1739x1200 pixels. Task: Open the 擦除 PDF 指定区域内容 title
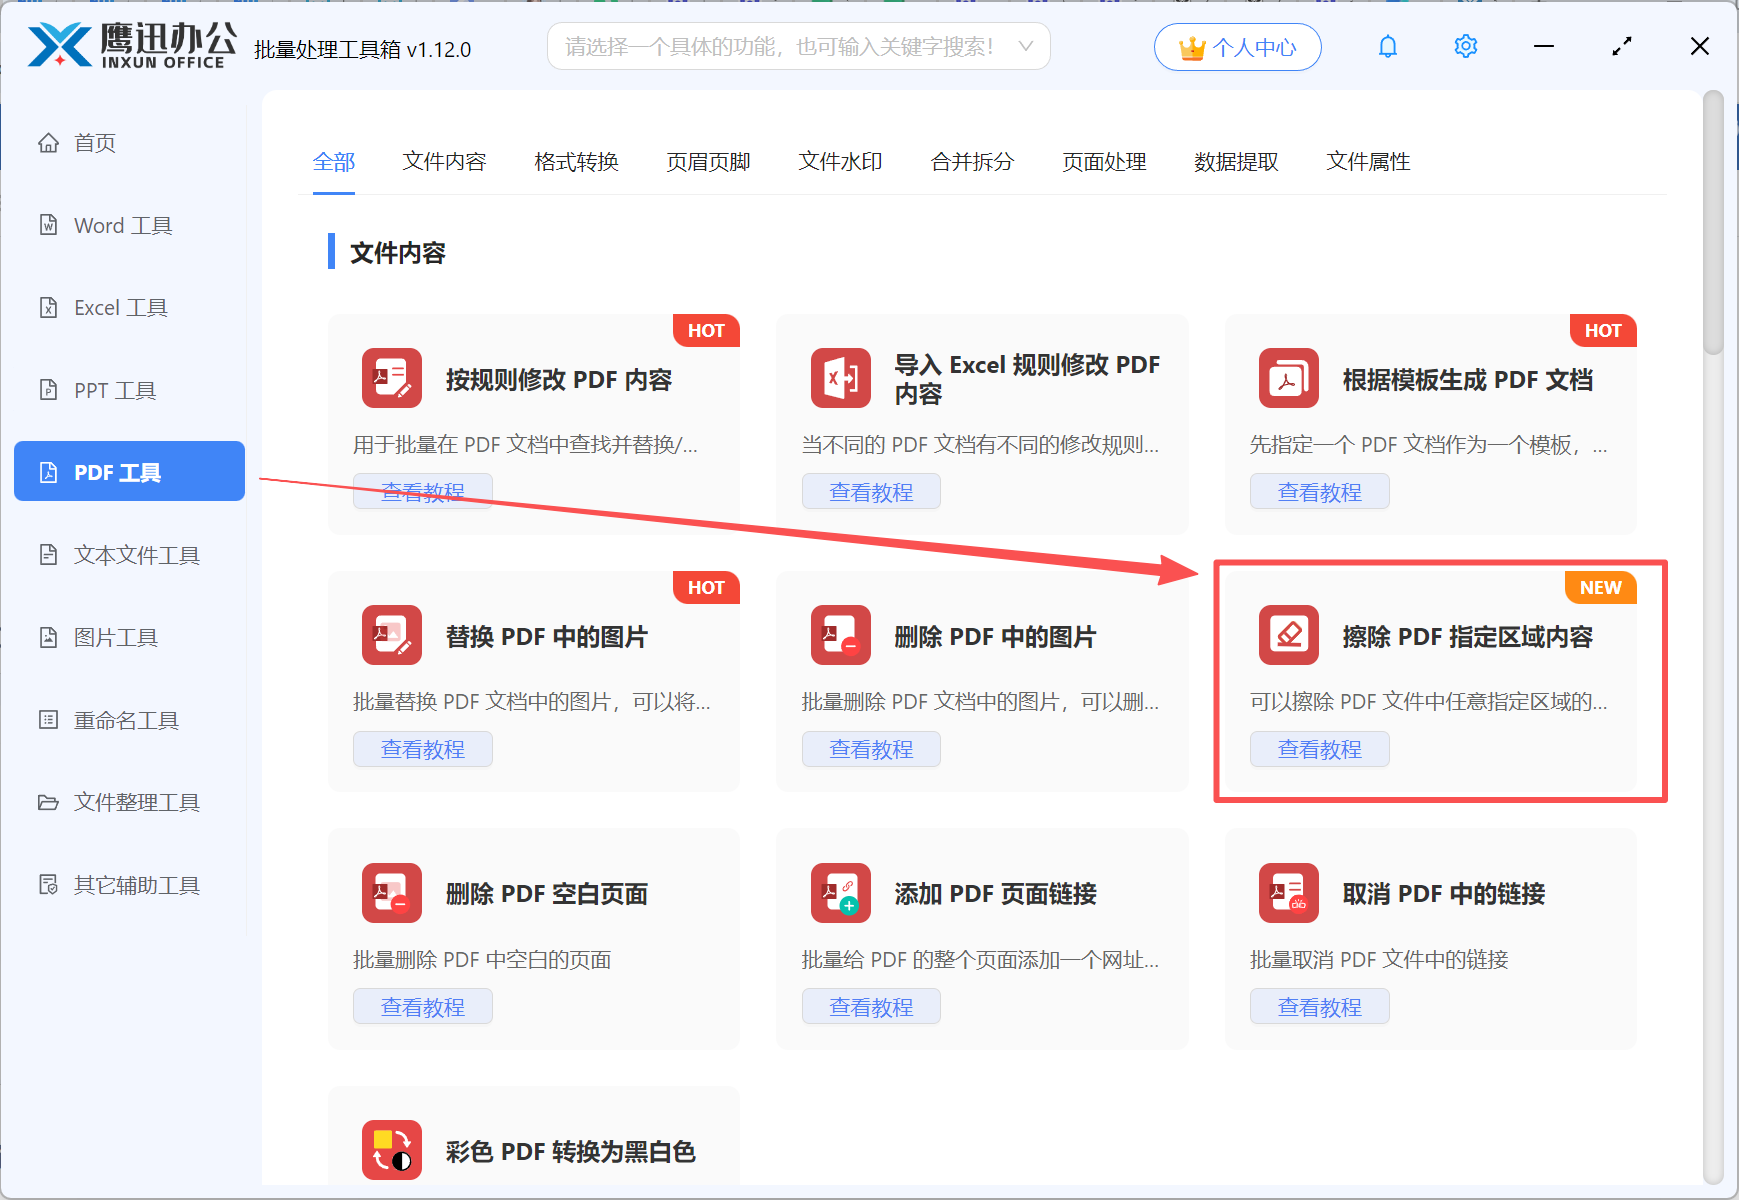[1467, 636]
